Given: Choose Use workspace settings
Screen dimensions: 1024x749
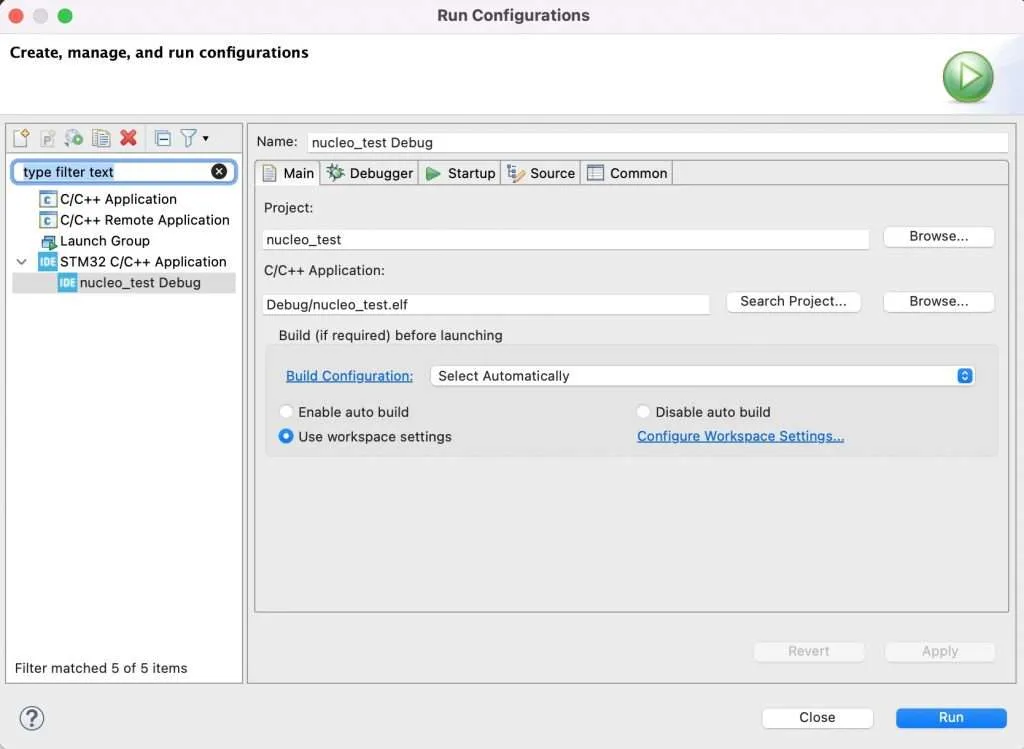Looking at the screenshot, I should tap(287, 436).
